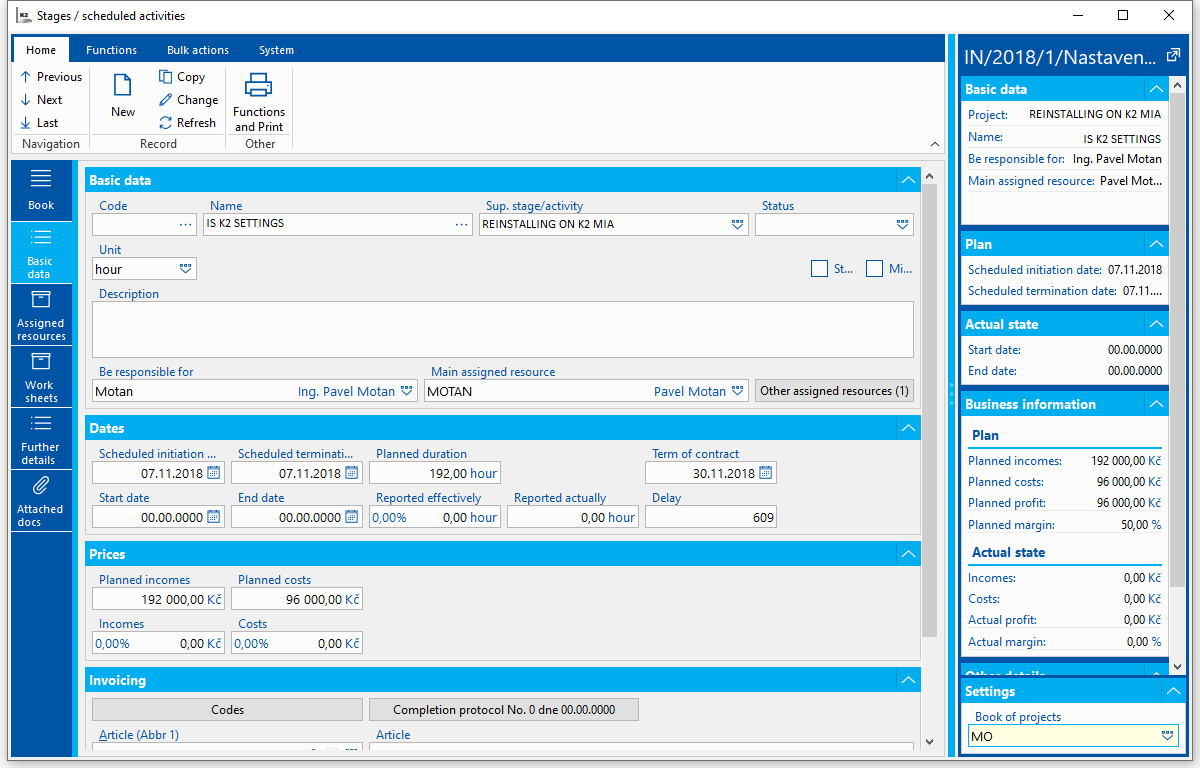The image size is (1200, 768).
Task: Click into the Description text area
Action: (503, 330)
